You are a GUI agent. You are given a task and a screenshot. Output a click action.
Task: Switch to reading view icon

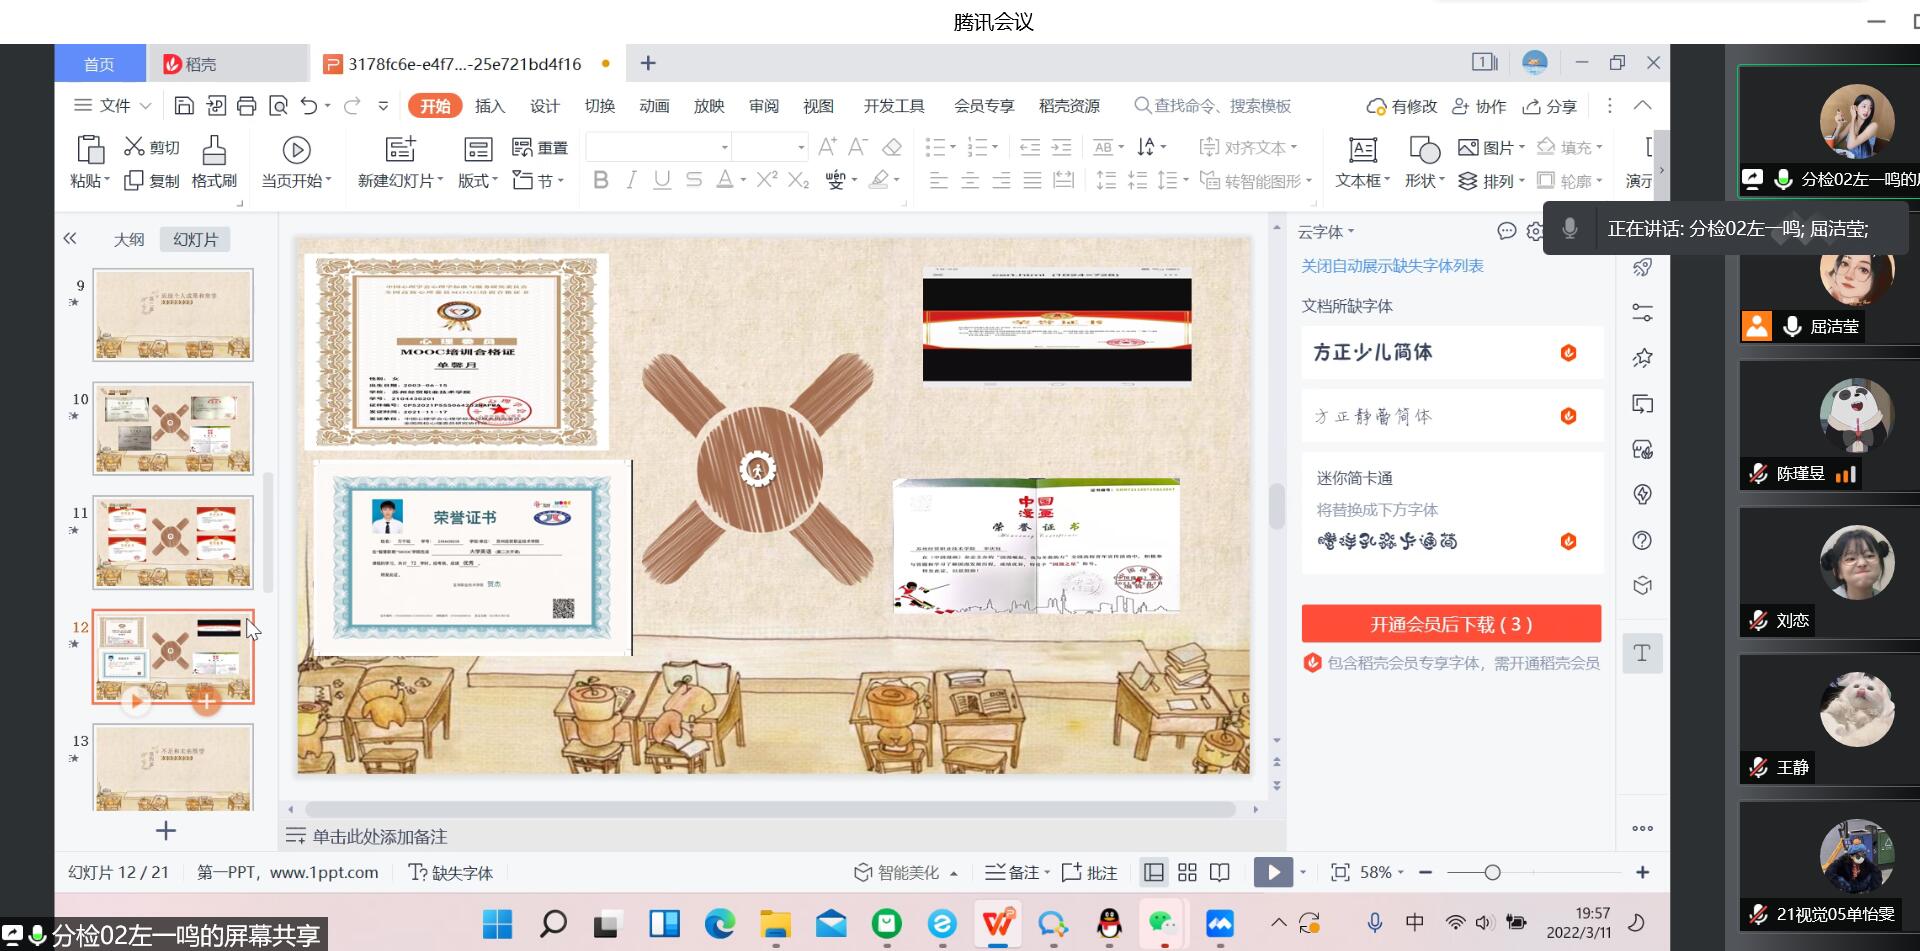coord(1220,873)
